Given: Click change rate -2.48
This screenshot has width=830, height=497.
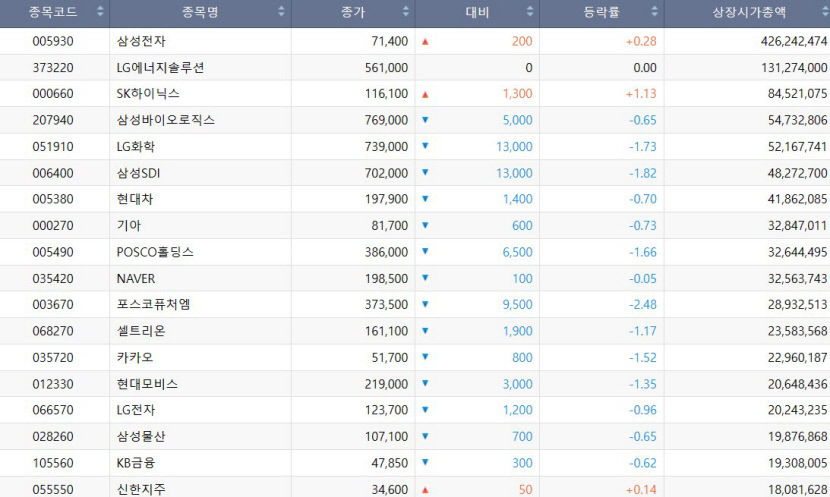Looking at the screenshot, I should [x=643, y=304].
